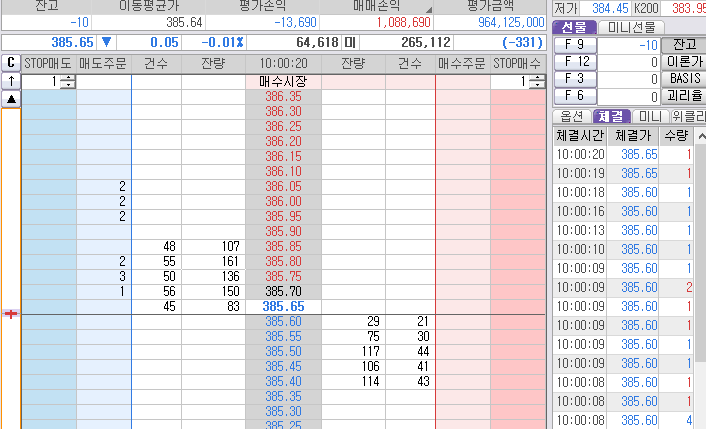Click the 10:00:20 time header
This screenshot has width=706, height=429.
point(283,63)
